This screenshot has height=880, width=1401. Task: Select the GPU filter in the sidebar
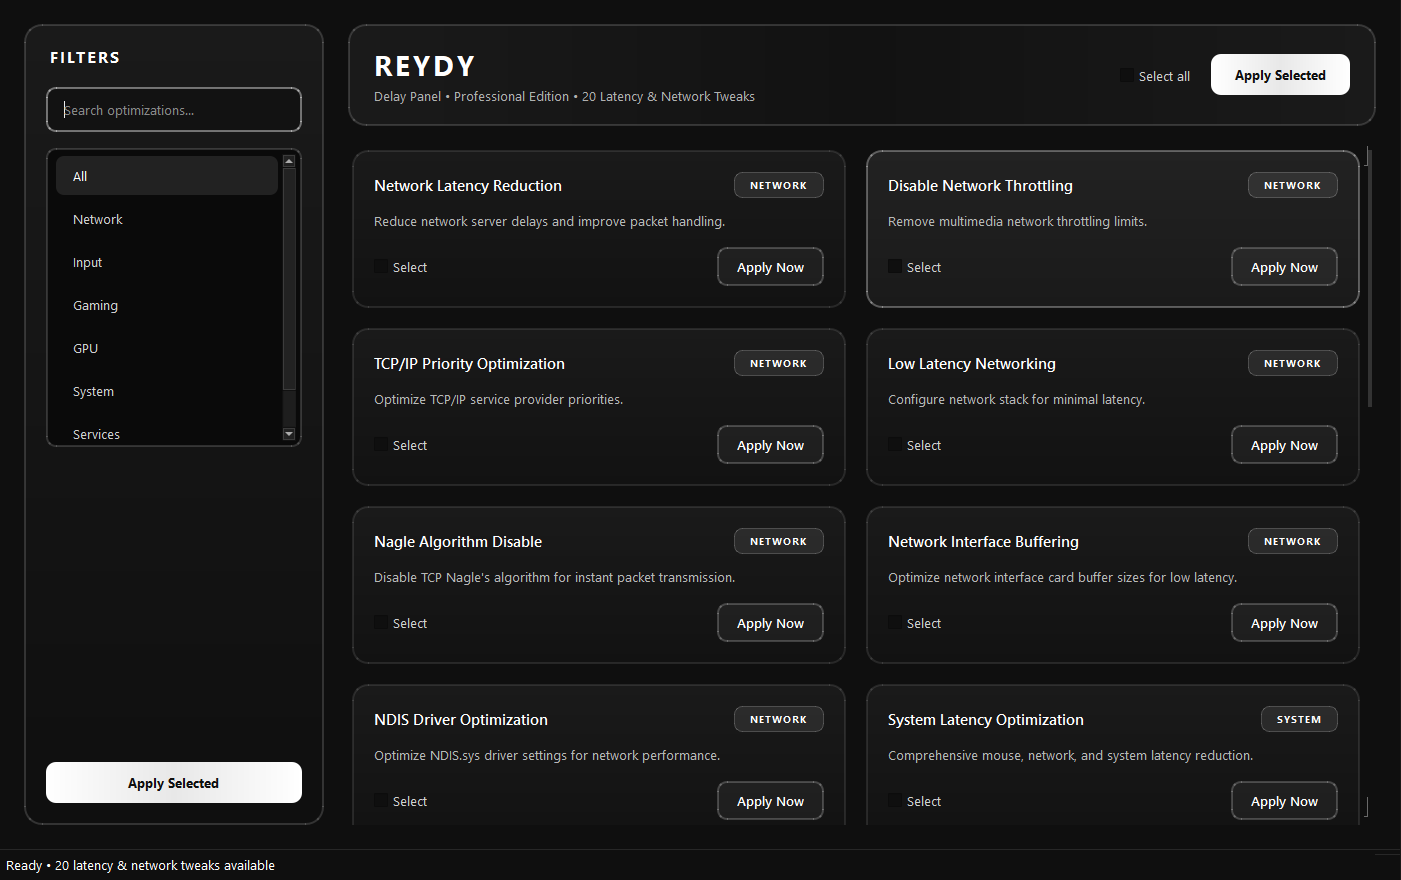pyautogui.click(x=85, y=348)
